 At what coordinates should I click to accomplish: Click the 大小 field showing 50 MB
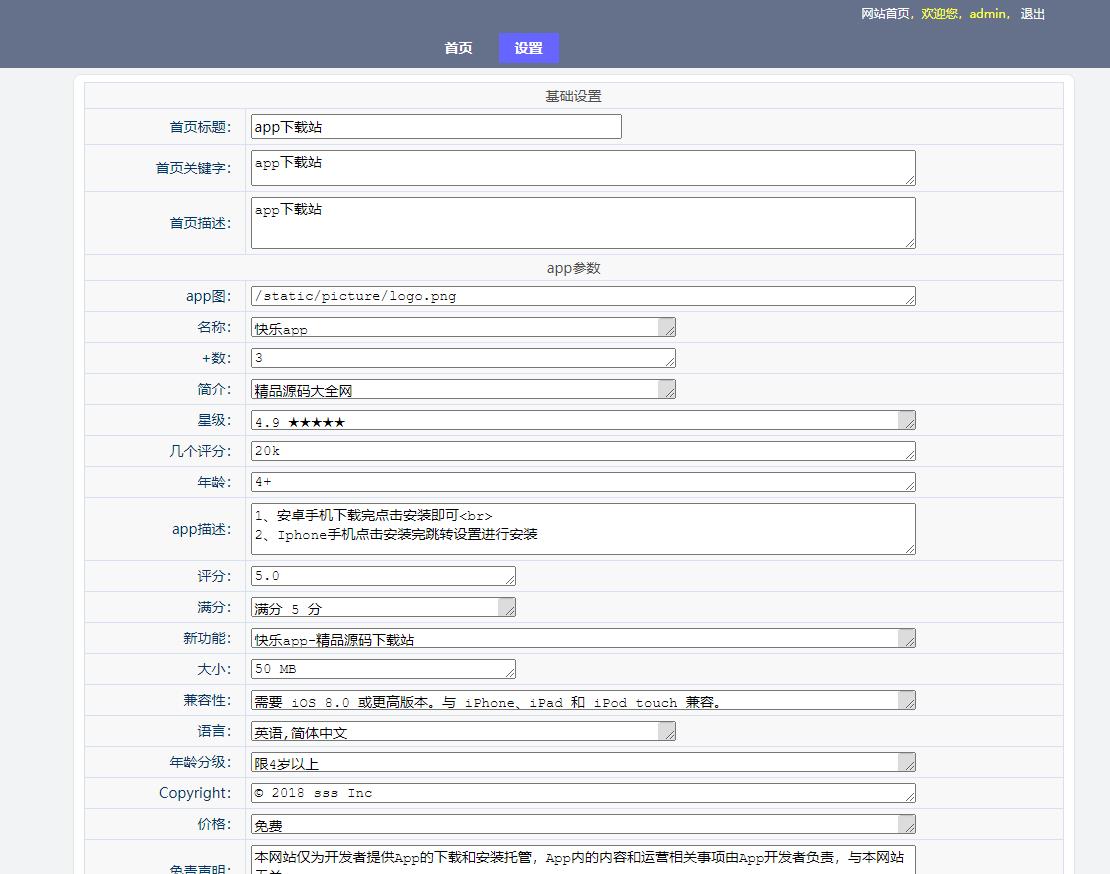coord(382,669)
